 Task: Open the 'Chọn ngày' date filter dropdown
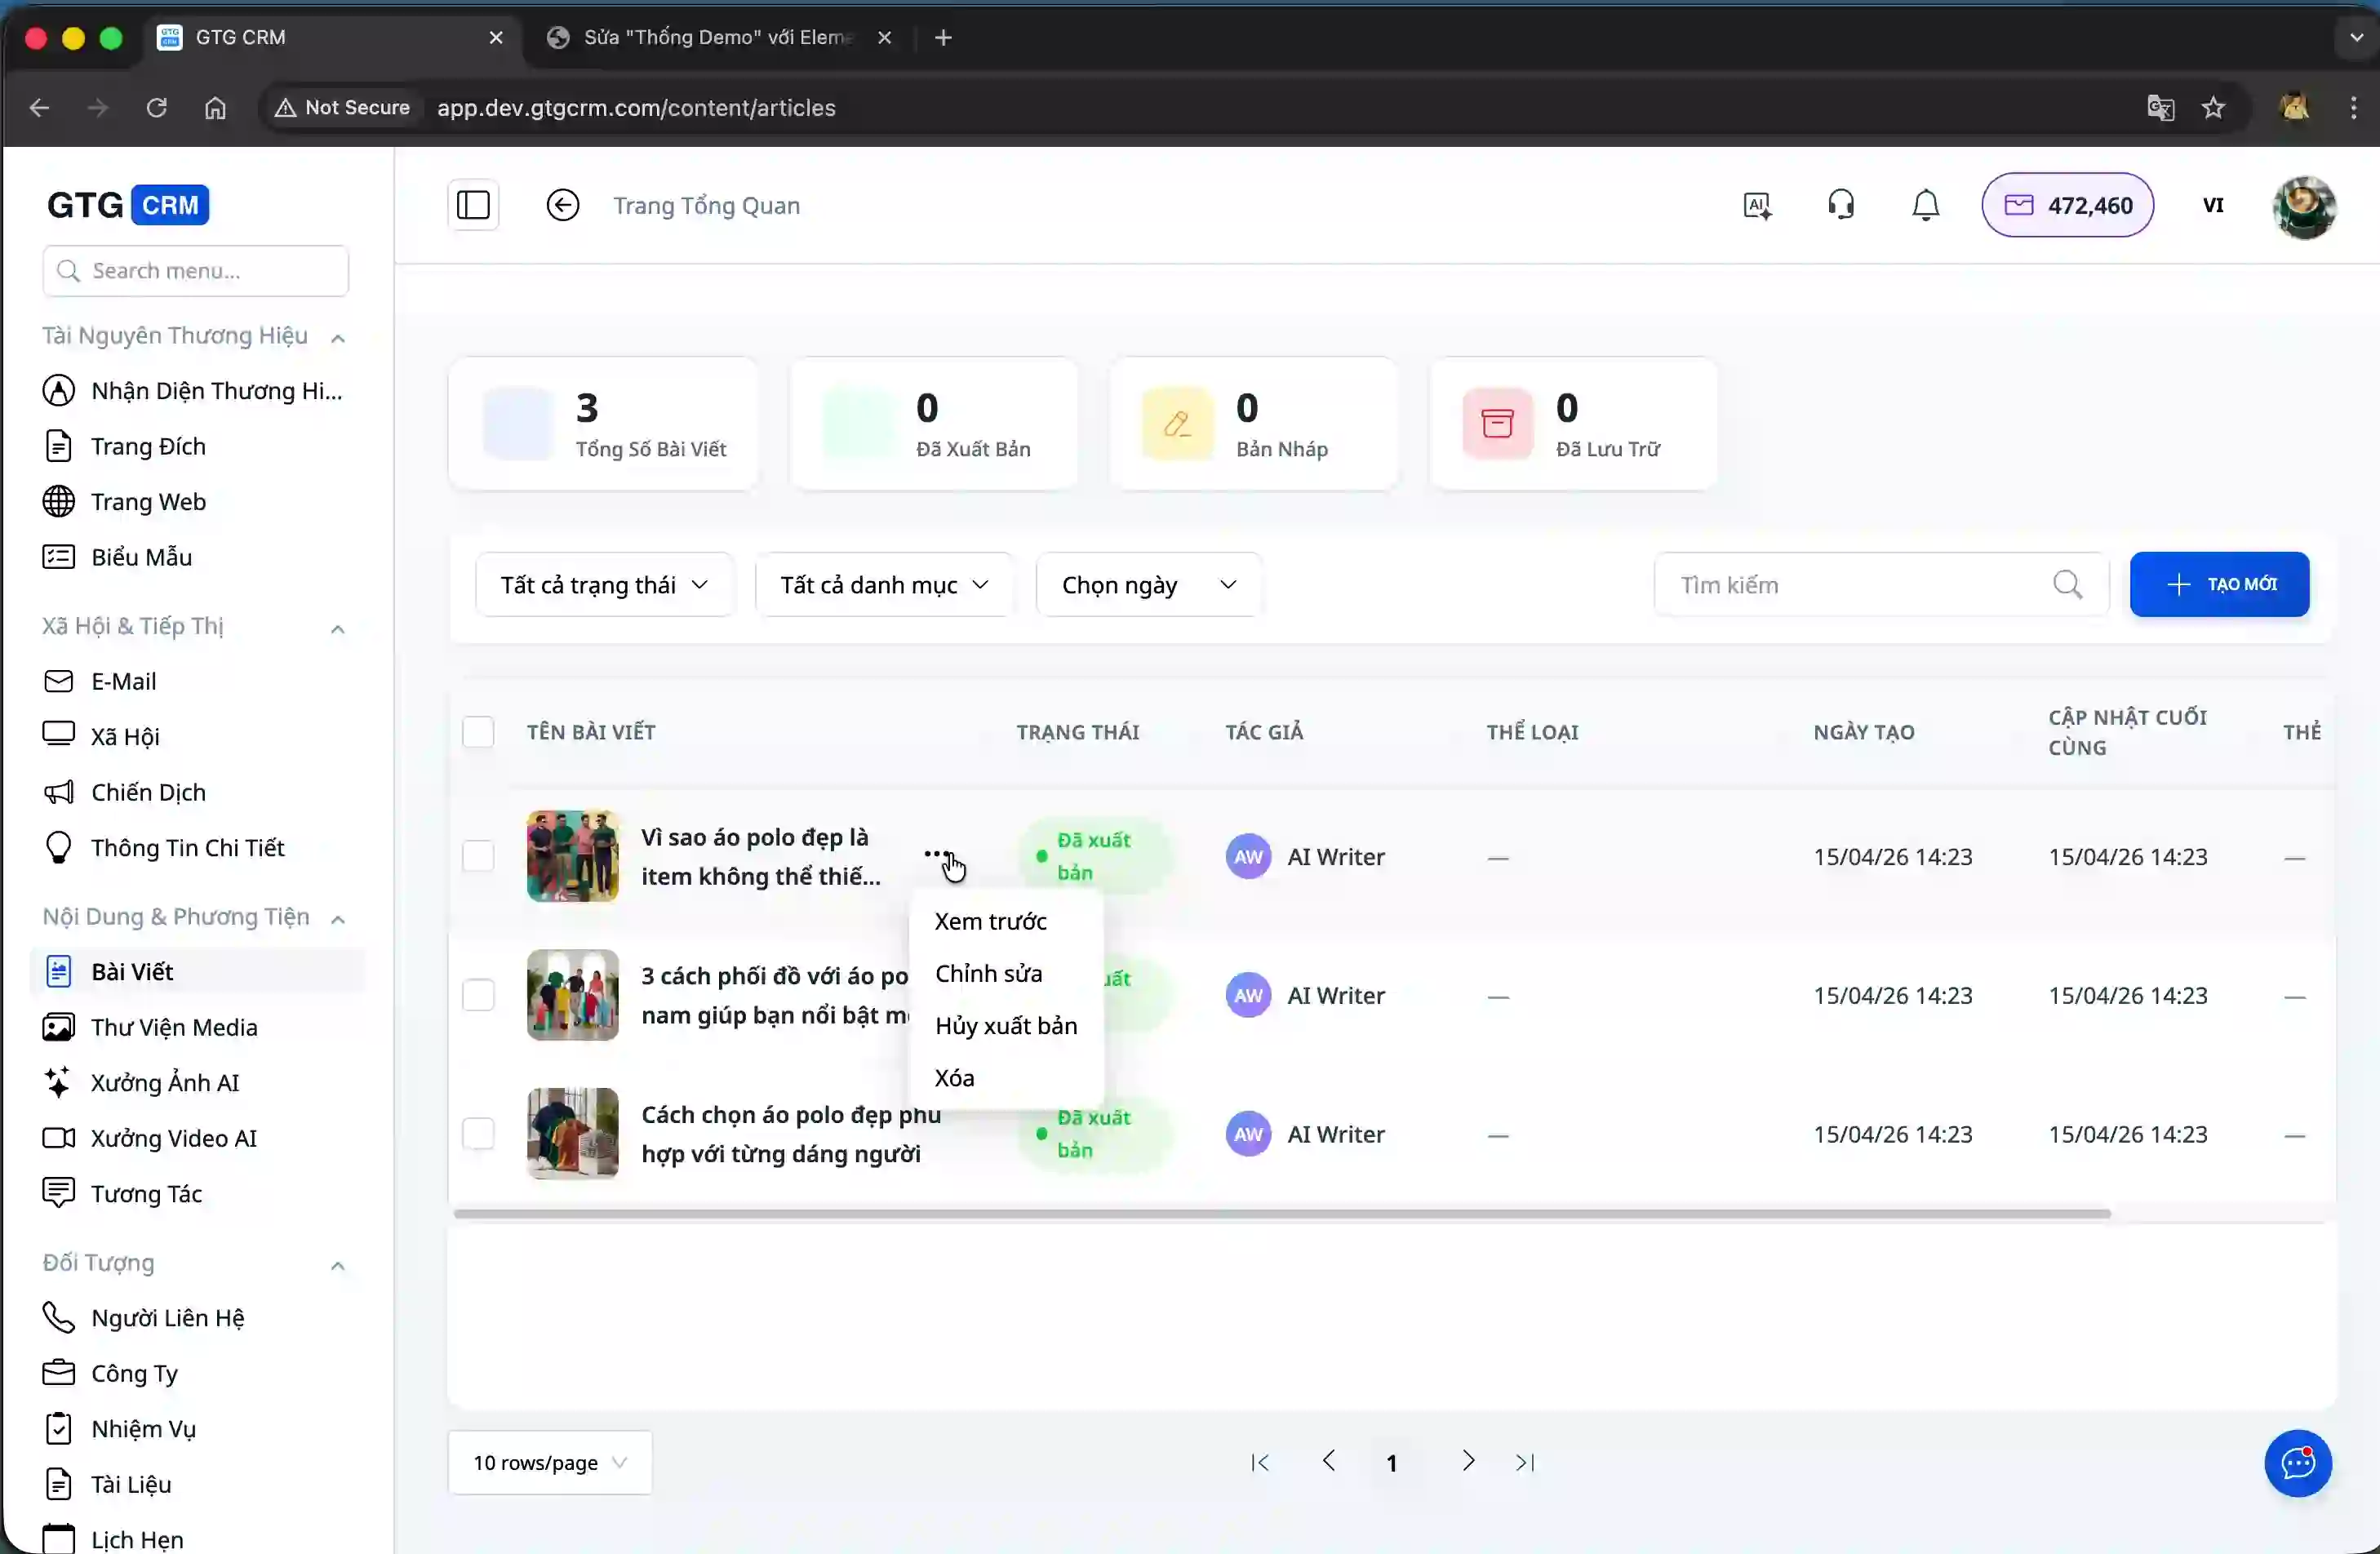pyautogui.click(x=1147, y=584)
